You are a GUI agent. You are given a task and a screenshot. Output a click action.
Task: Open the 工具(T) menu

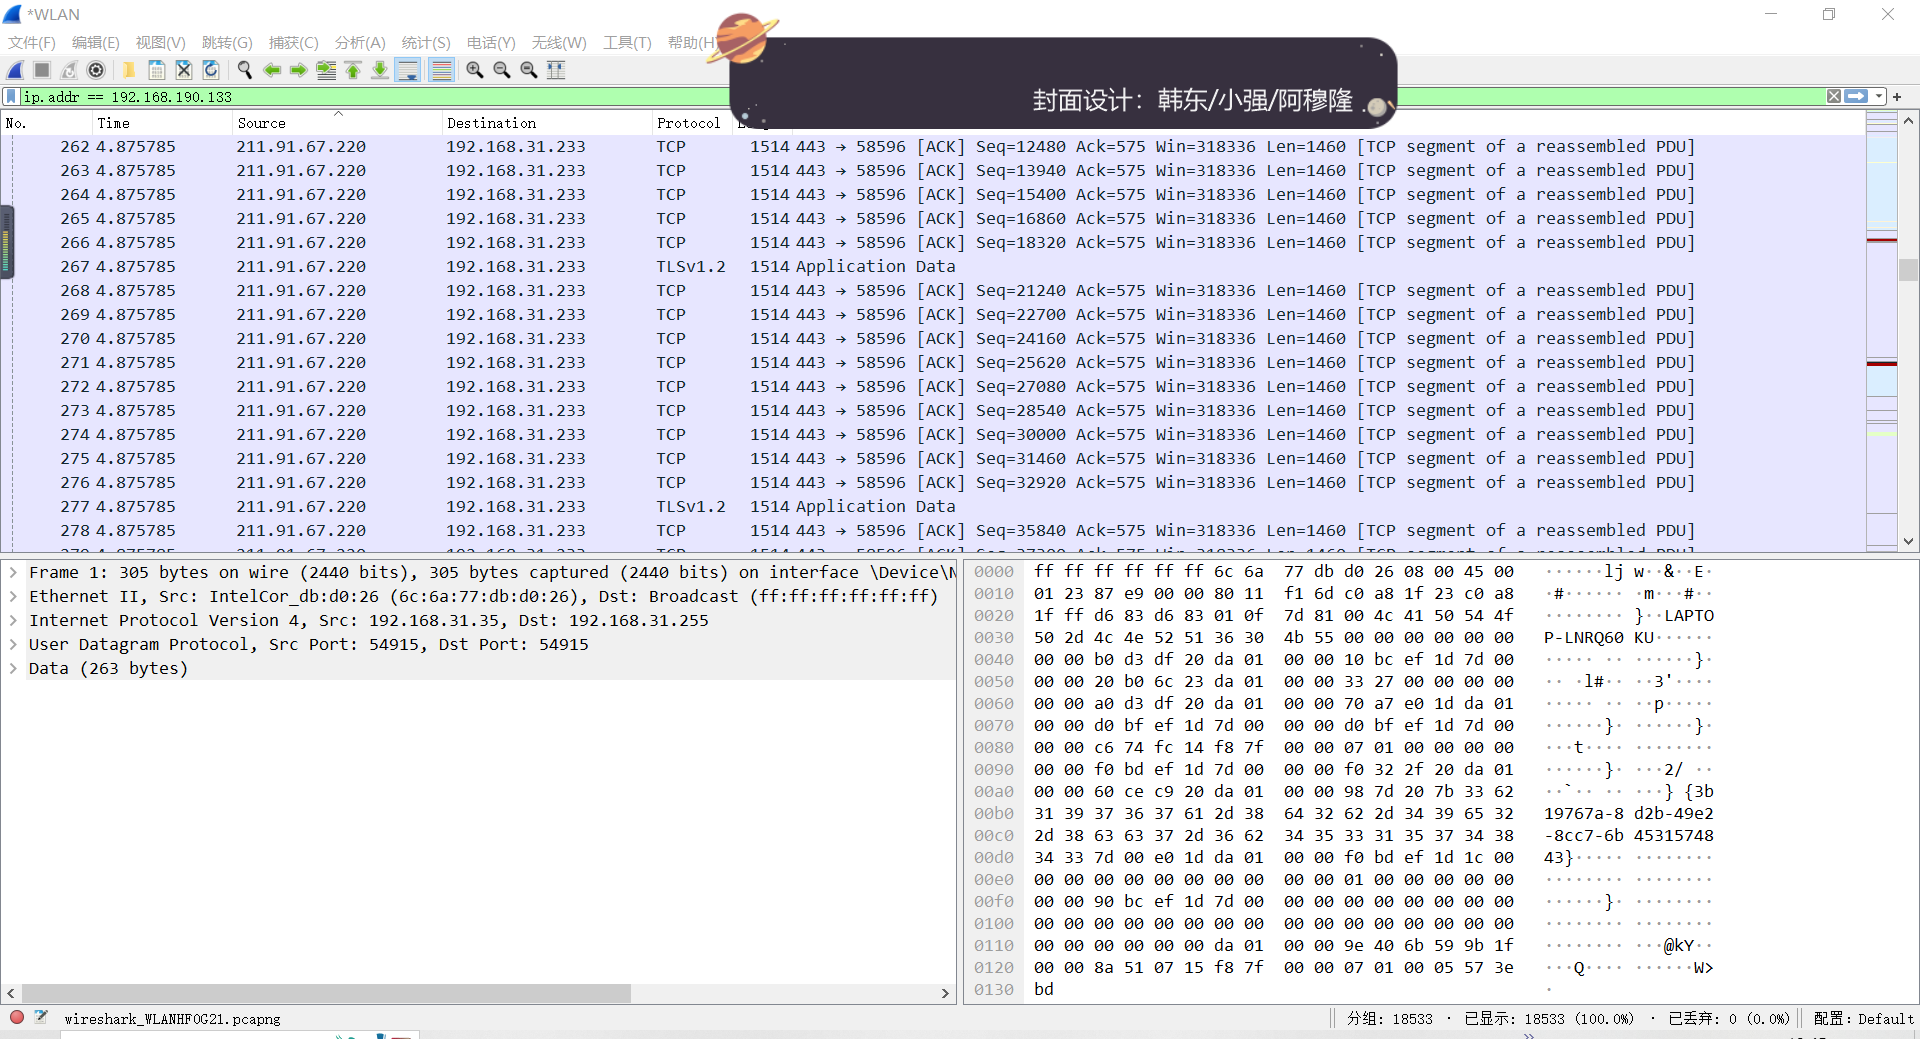[x=627, y=43]
